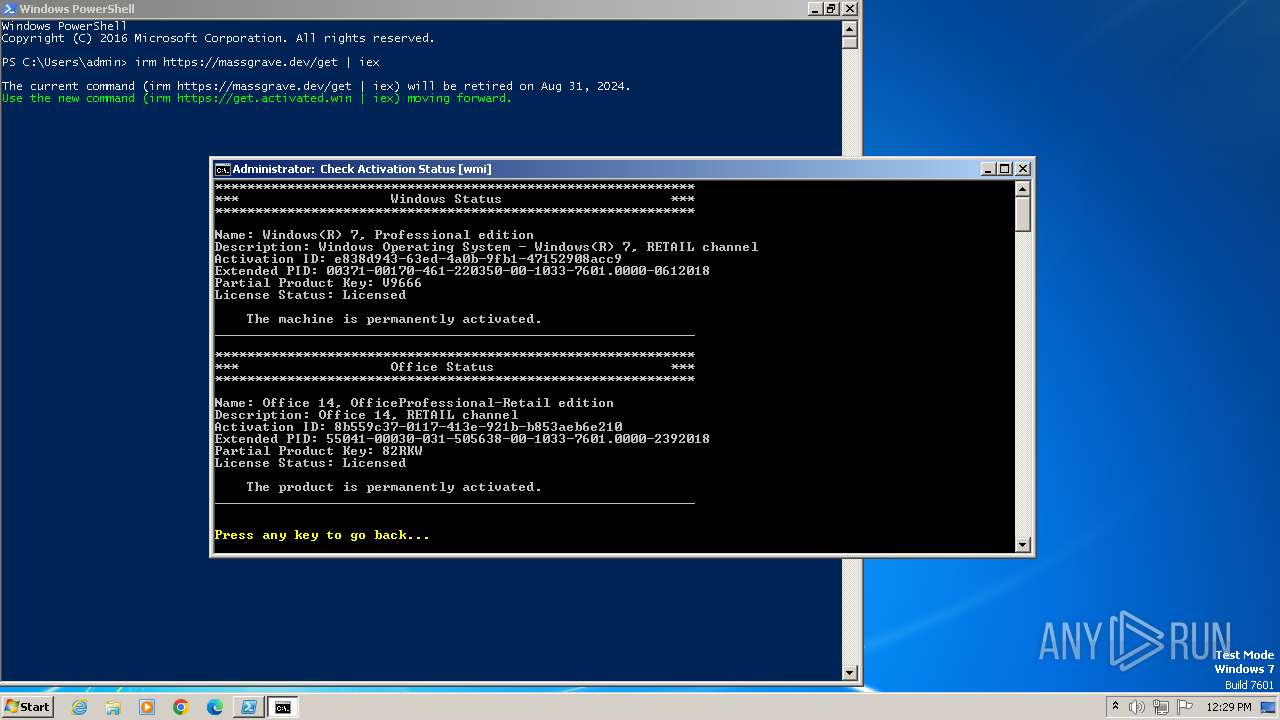Open Windows Media Player taskbar icon
Viewport: 1280px width, 720px height.
[147, 707]
